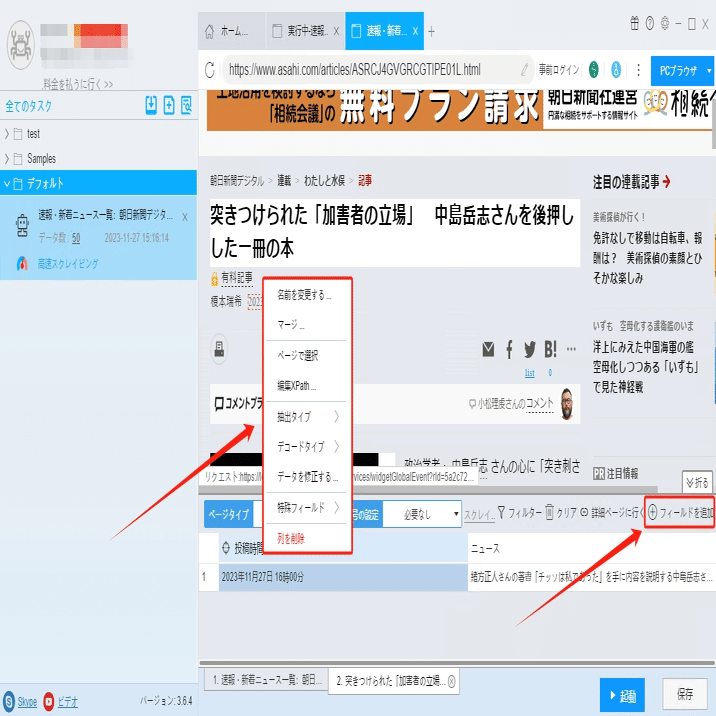Click the 注目の連載記事 heading link
The width and height of the screenshot is (716, 716).
631,182
